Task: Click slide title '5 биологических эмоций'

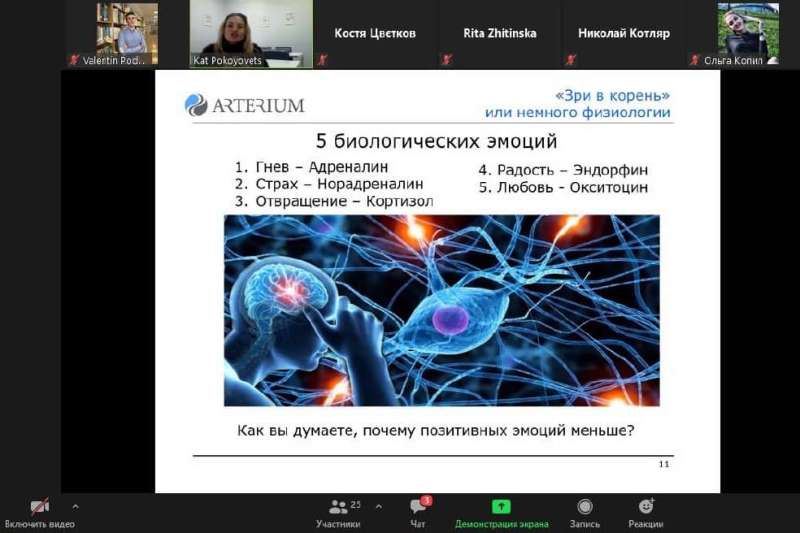Action: coord(436,141)
